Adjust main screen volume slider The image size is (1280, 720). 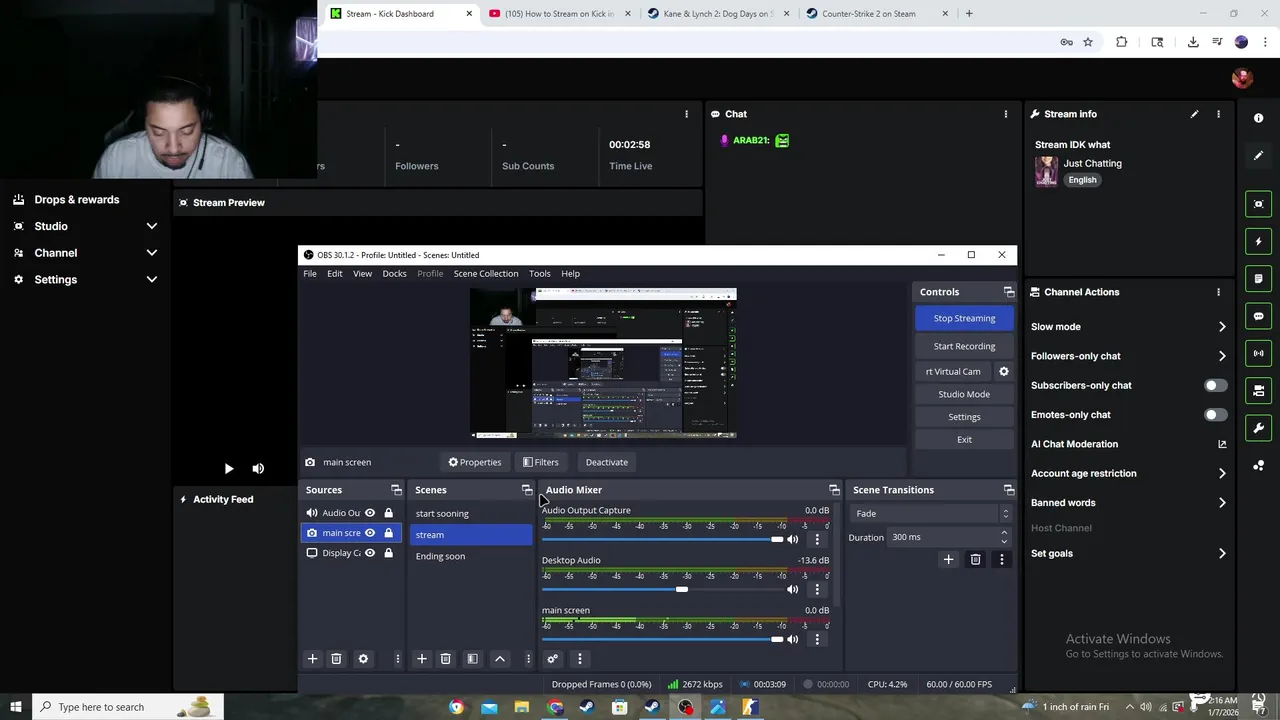point(777,639)
